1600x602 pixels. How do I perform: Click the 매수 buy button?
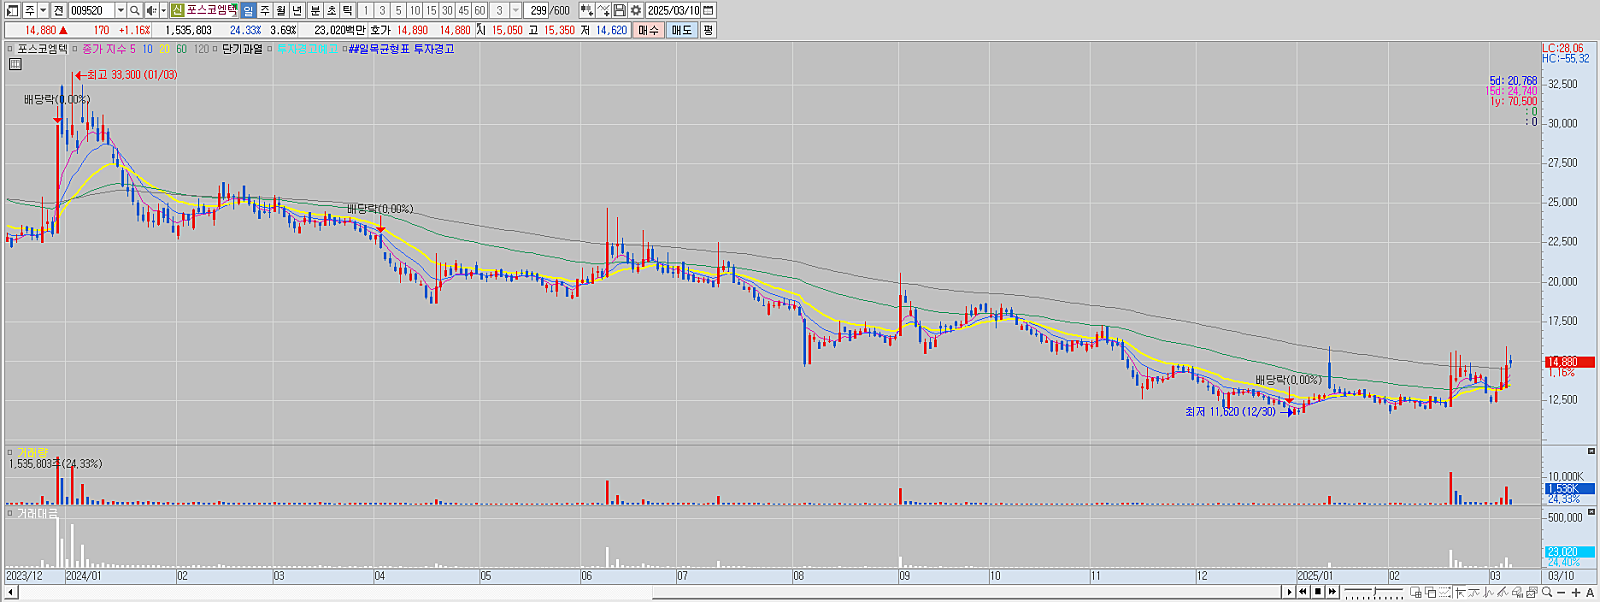648,30
